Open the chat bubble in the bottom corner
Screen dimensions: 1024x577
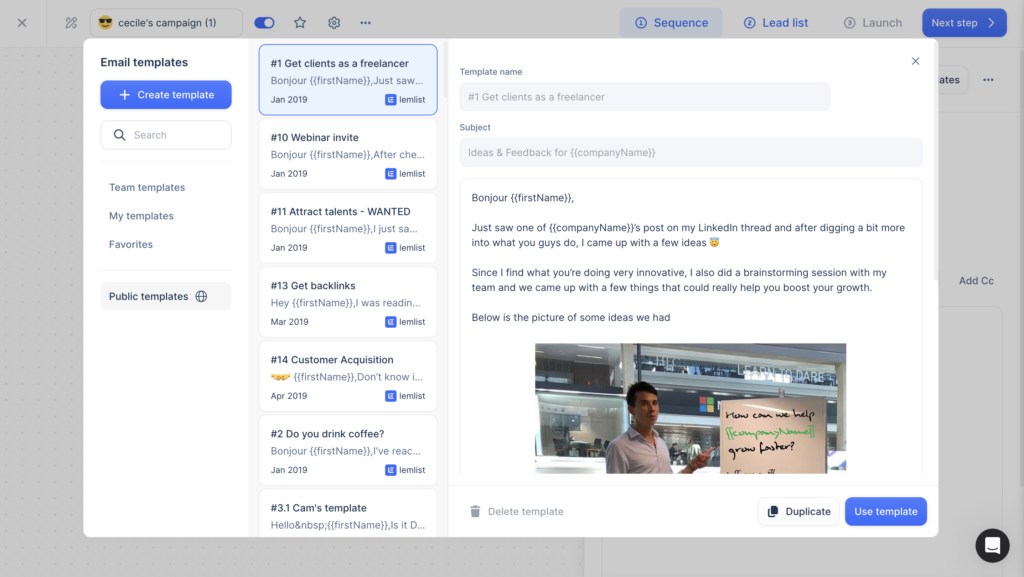pyautogui.click(x=992, y=545)
